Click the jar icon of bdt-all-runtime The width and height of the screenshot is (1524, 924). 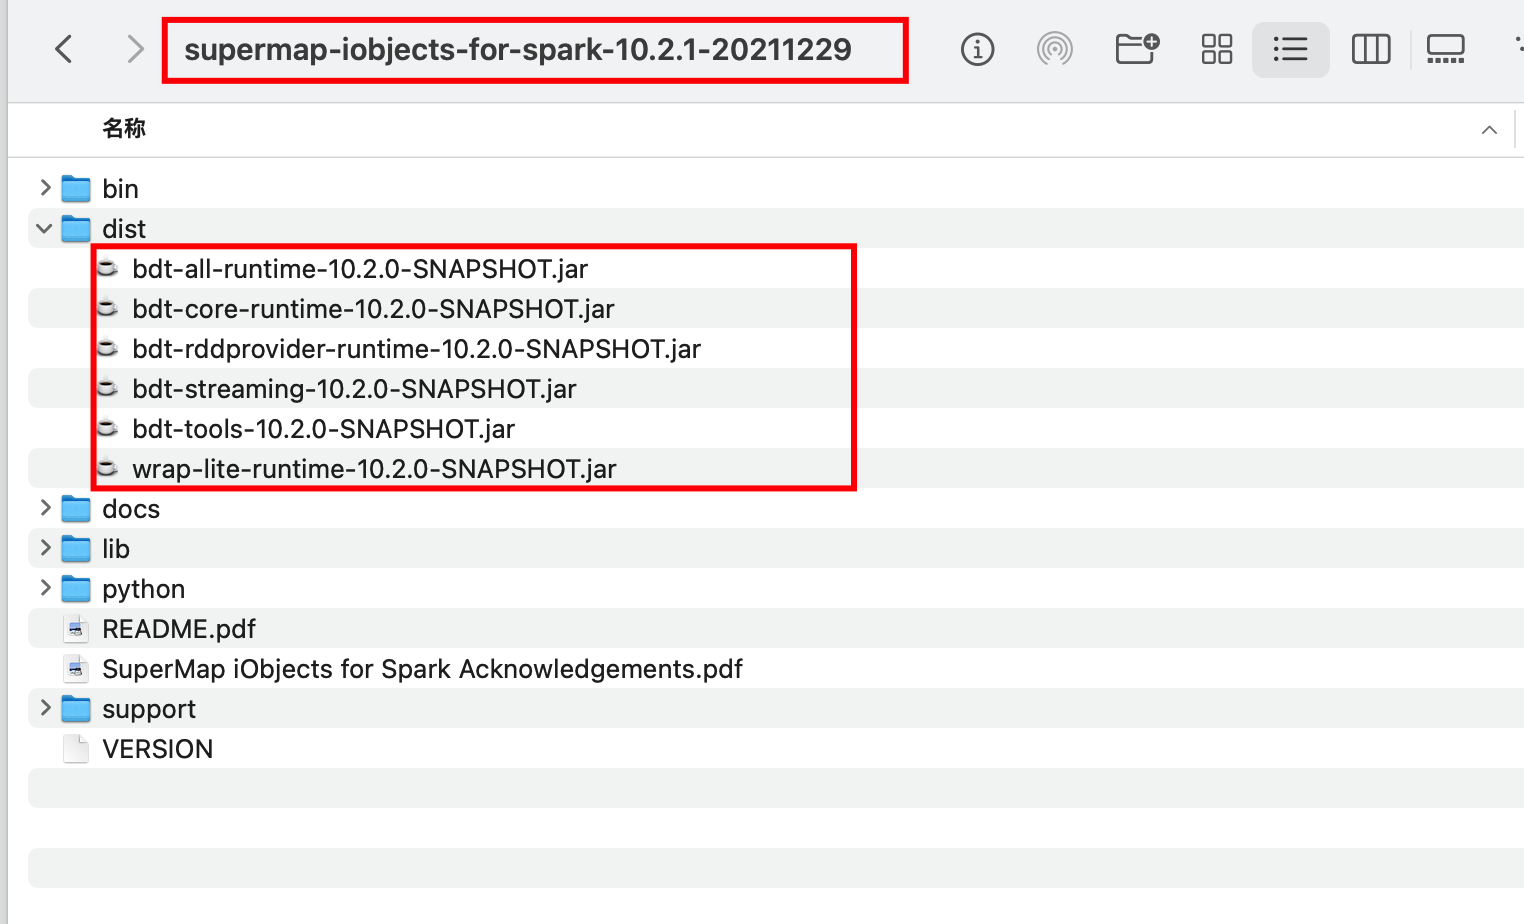[x=107, y=268]
